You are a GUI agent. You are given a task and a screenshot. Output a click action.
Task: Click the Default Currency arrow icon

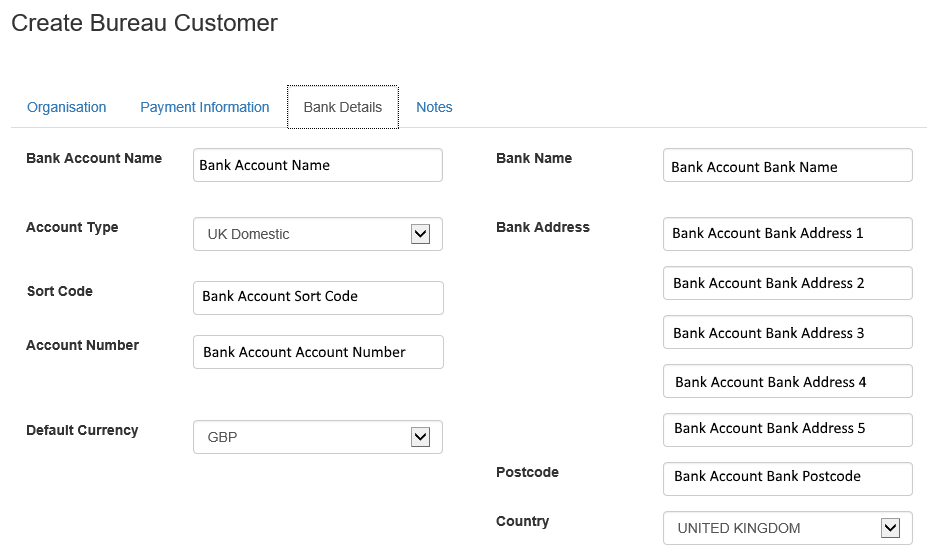420,437
